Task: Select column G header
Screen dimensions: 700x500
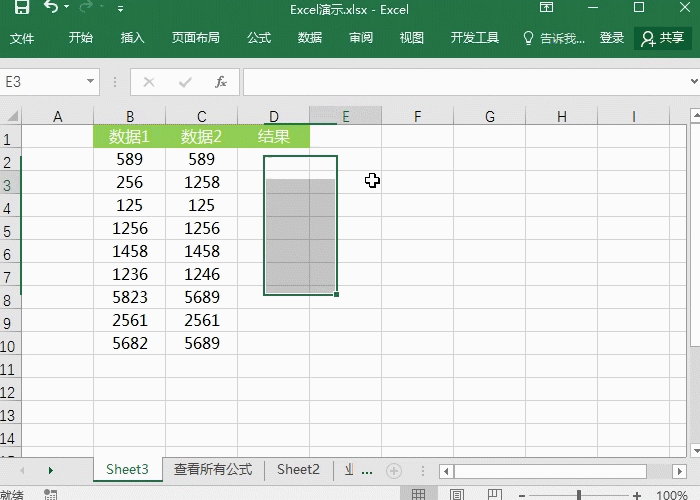Action: pyautogui.click(x=490, y=116)
